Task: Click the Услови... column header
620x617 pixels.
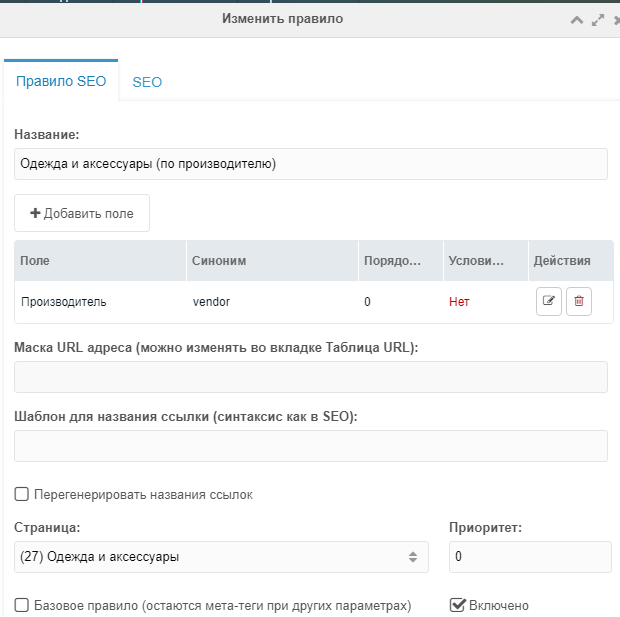Action: click(486, 261)
